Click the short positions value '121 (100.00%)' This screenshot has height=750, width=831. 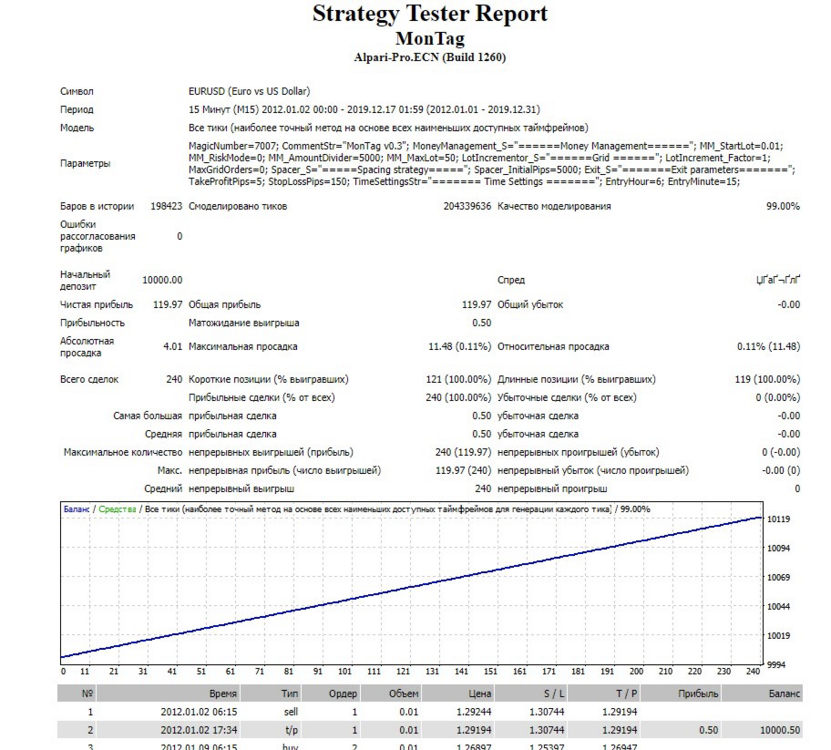(x=458, y=380)
